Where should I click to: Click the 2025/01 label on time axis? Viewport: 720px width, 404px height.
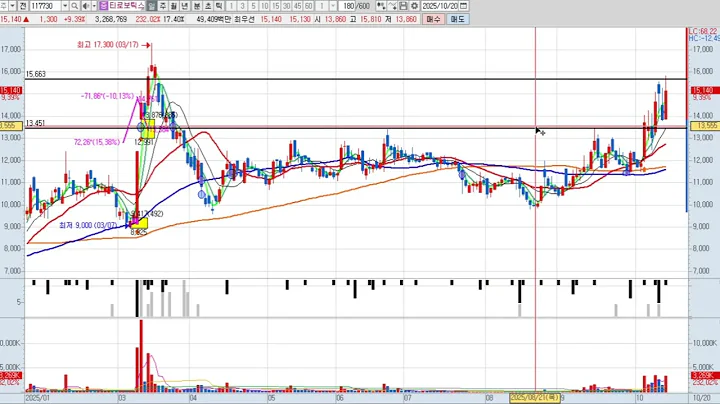[38, 398]
